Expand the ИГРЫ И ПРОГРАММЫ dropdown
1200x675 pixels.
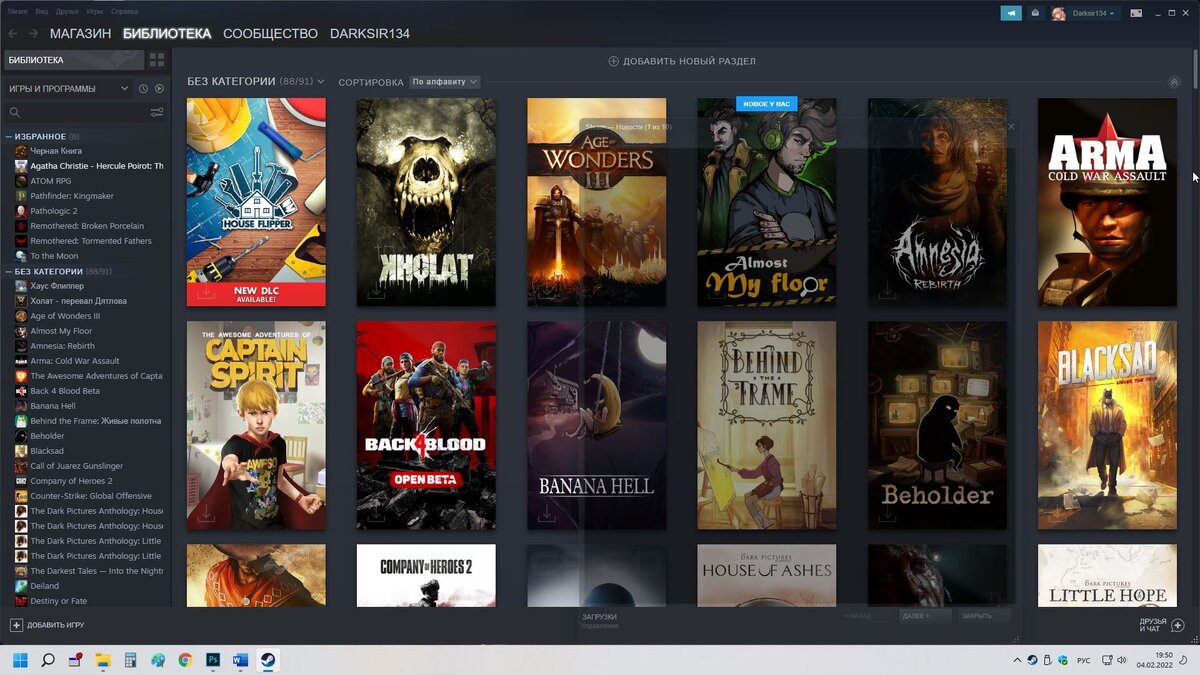coord(68,88)
